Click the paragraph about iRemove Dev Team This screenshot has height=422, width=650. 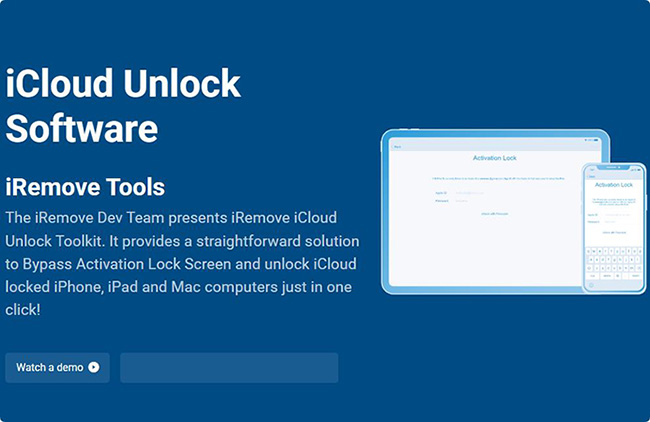pyautogui.click(x=182, y=264)
